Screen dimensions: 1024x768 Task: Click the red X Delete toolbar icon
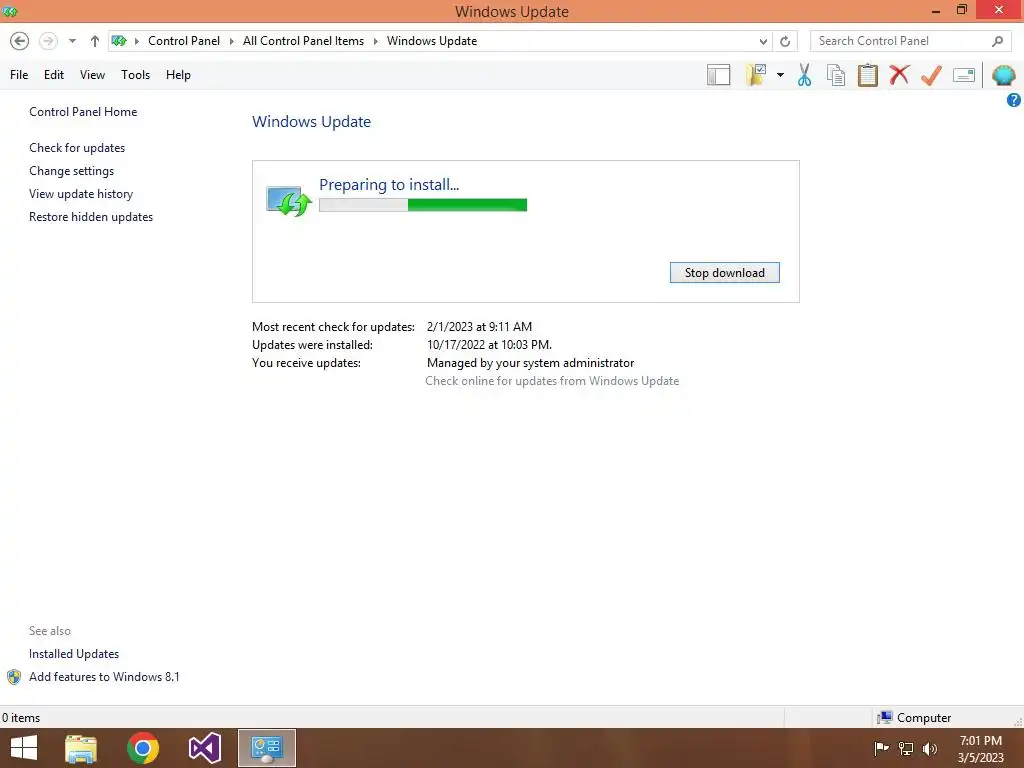(x=899, y=74)
